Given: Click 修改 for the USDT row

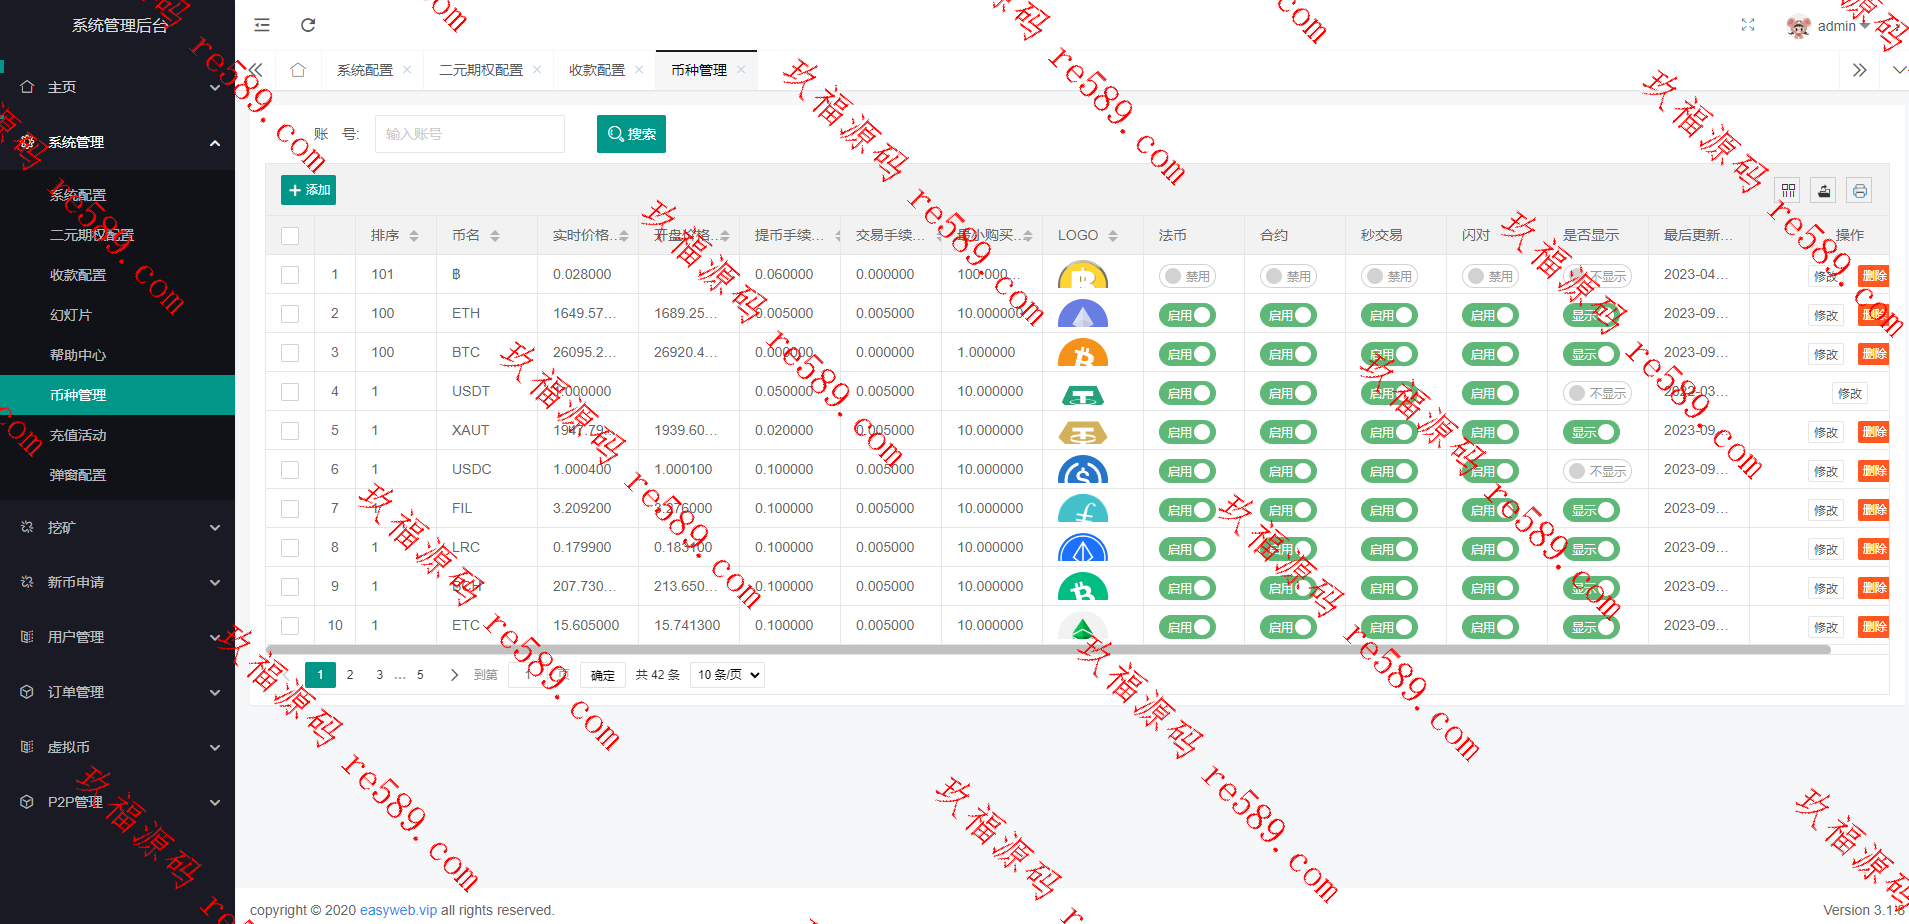Looking at the screenshot, I should click(1850, 393).
